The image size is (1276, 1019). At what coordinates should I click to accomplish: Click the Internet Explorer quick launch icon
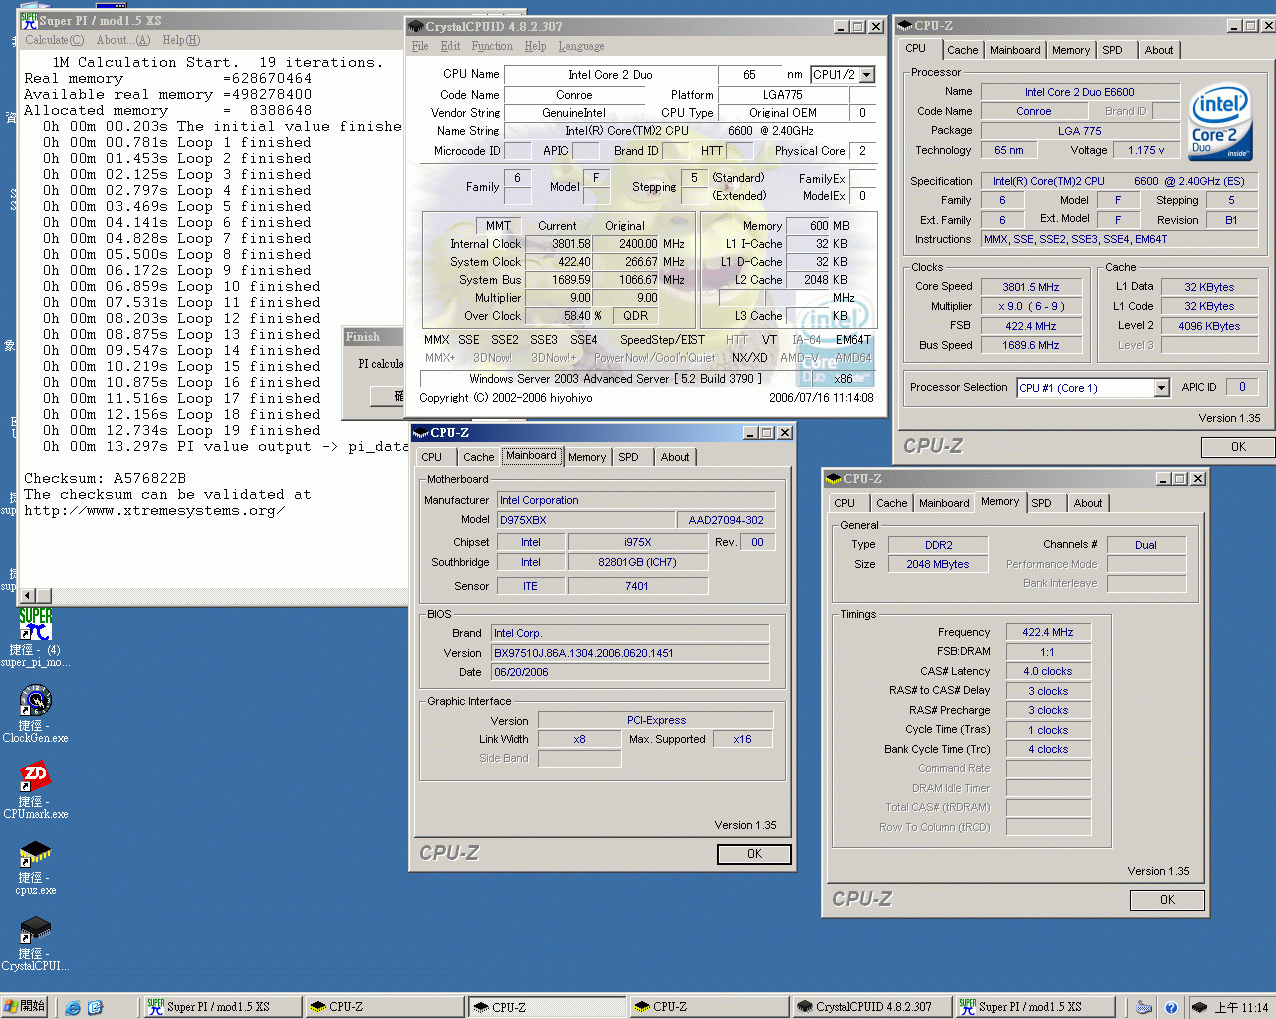[x=72, y=1007]
